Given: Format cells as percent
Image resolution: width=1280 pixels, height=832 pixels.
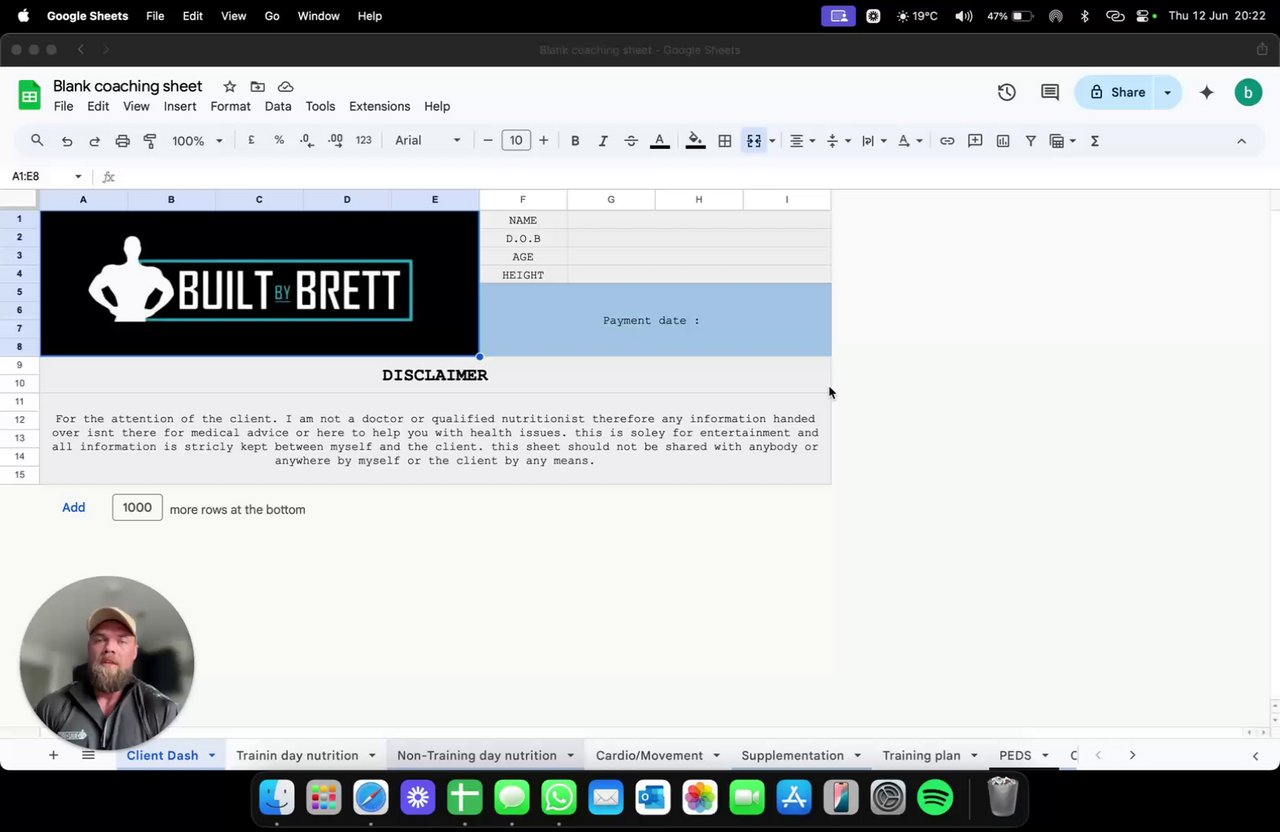Looking at the screenshot, I should [279, 141].
